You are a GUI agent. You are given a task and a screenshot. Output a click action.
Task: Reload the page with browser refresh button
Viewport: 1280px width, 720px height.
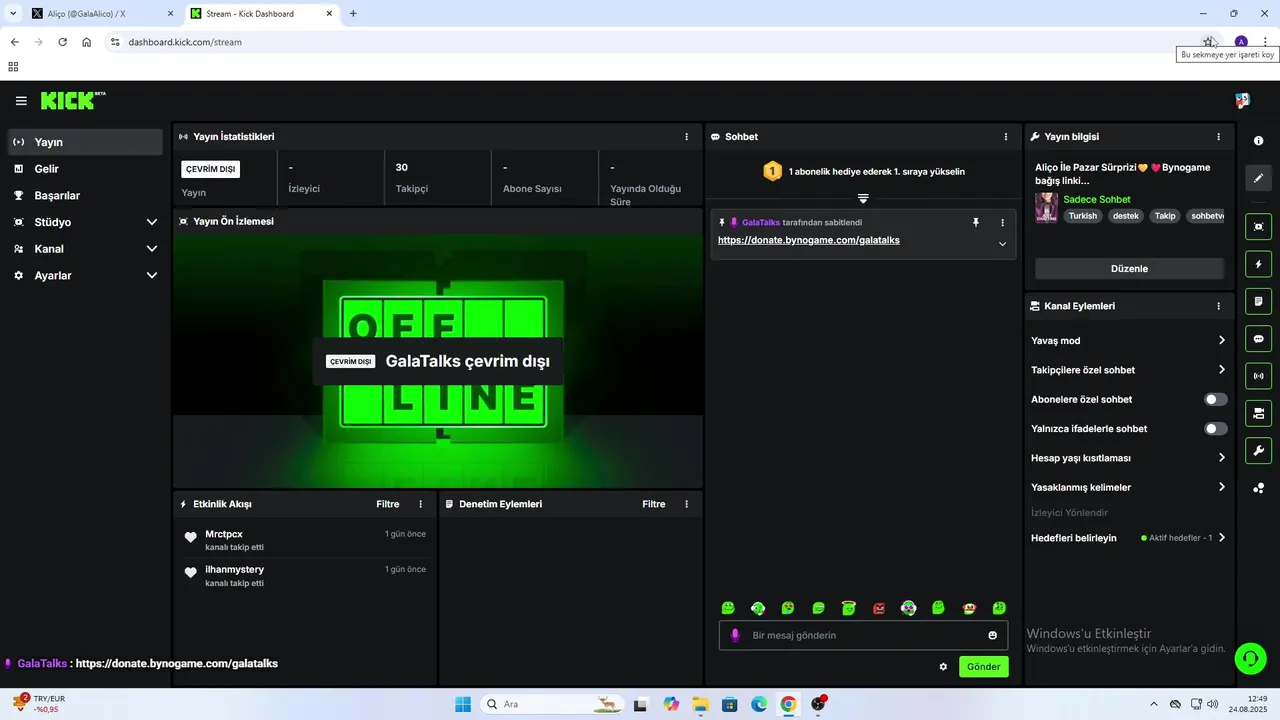click(x=62, y=42)
